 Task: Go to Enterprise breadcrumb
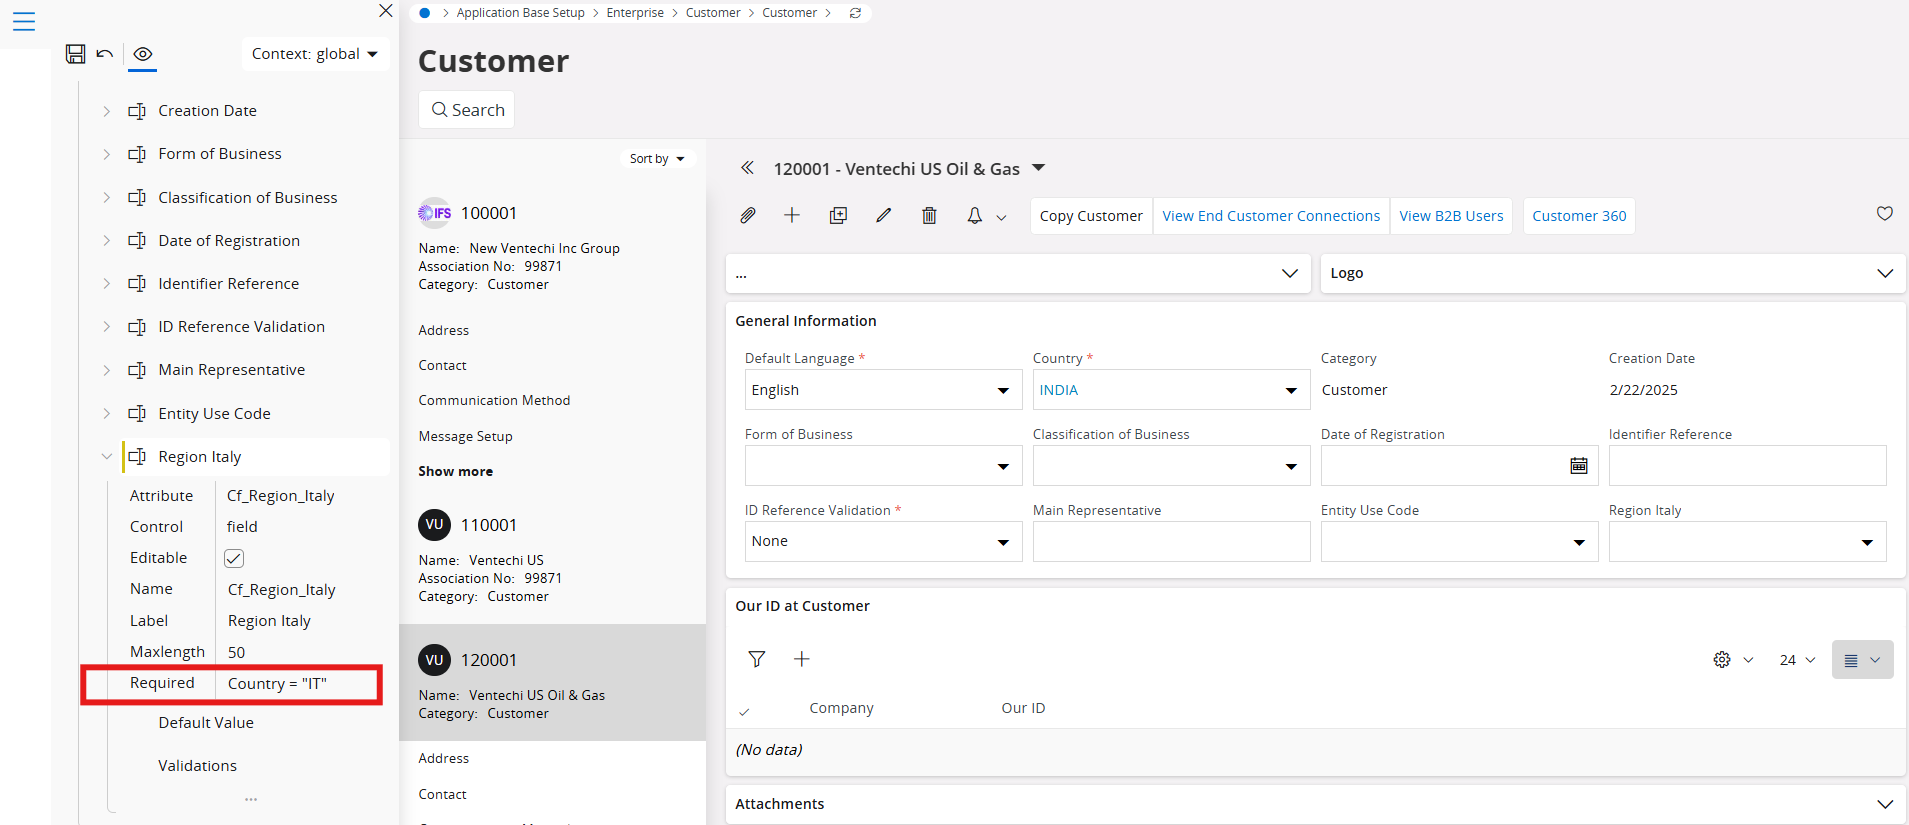(635, 13)
